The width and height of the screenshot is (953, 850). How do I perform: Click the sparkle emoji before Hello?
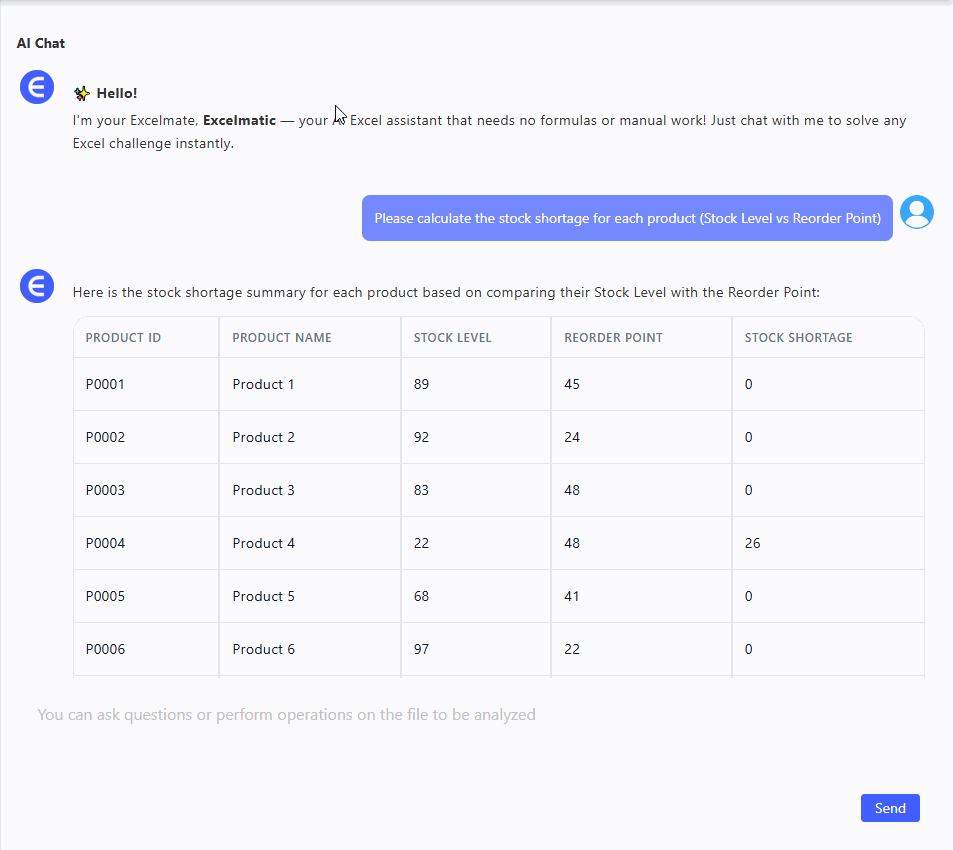coord(82,94)
